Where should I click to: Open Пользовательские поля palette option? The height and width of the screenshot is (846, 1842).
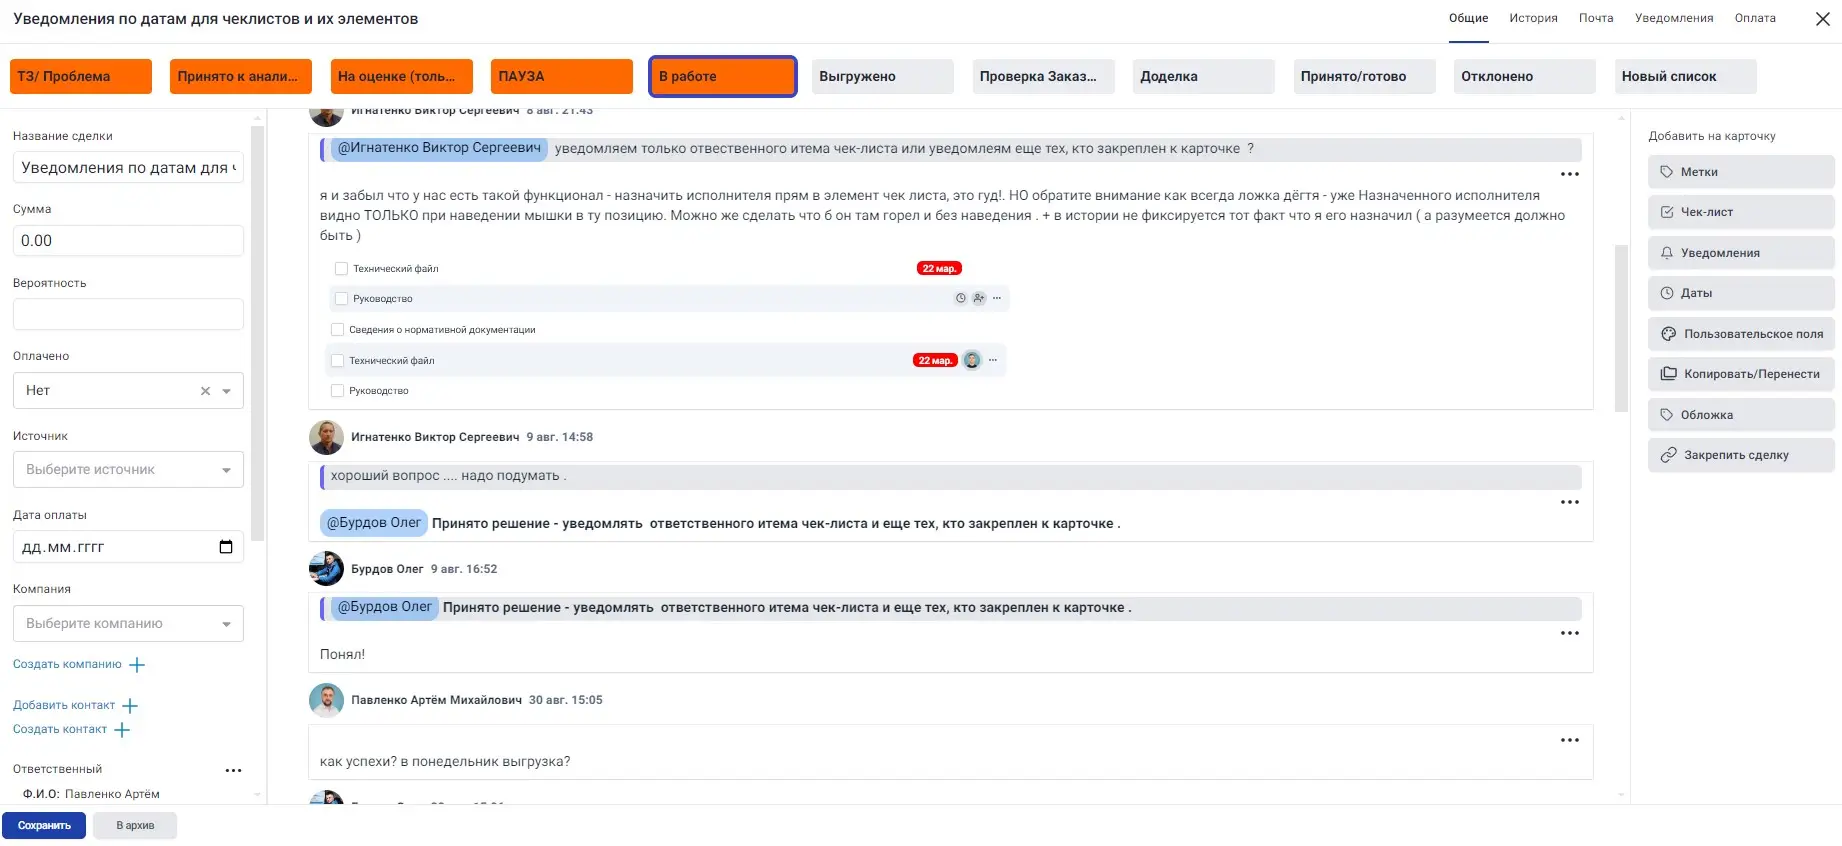[x=1740, y=334]
